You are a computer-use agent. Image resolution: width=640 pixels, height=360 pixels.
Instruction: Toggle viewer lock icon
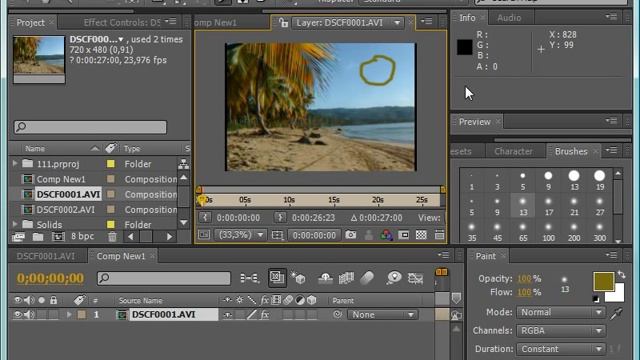(x=283, y=23)
